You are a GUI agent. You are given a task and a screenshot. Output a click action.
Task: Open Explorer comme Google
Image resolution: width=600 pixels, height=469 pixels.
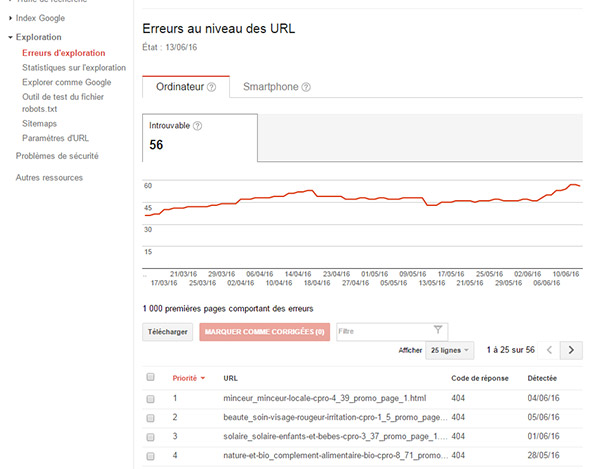point(67,82)
